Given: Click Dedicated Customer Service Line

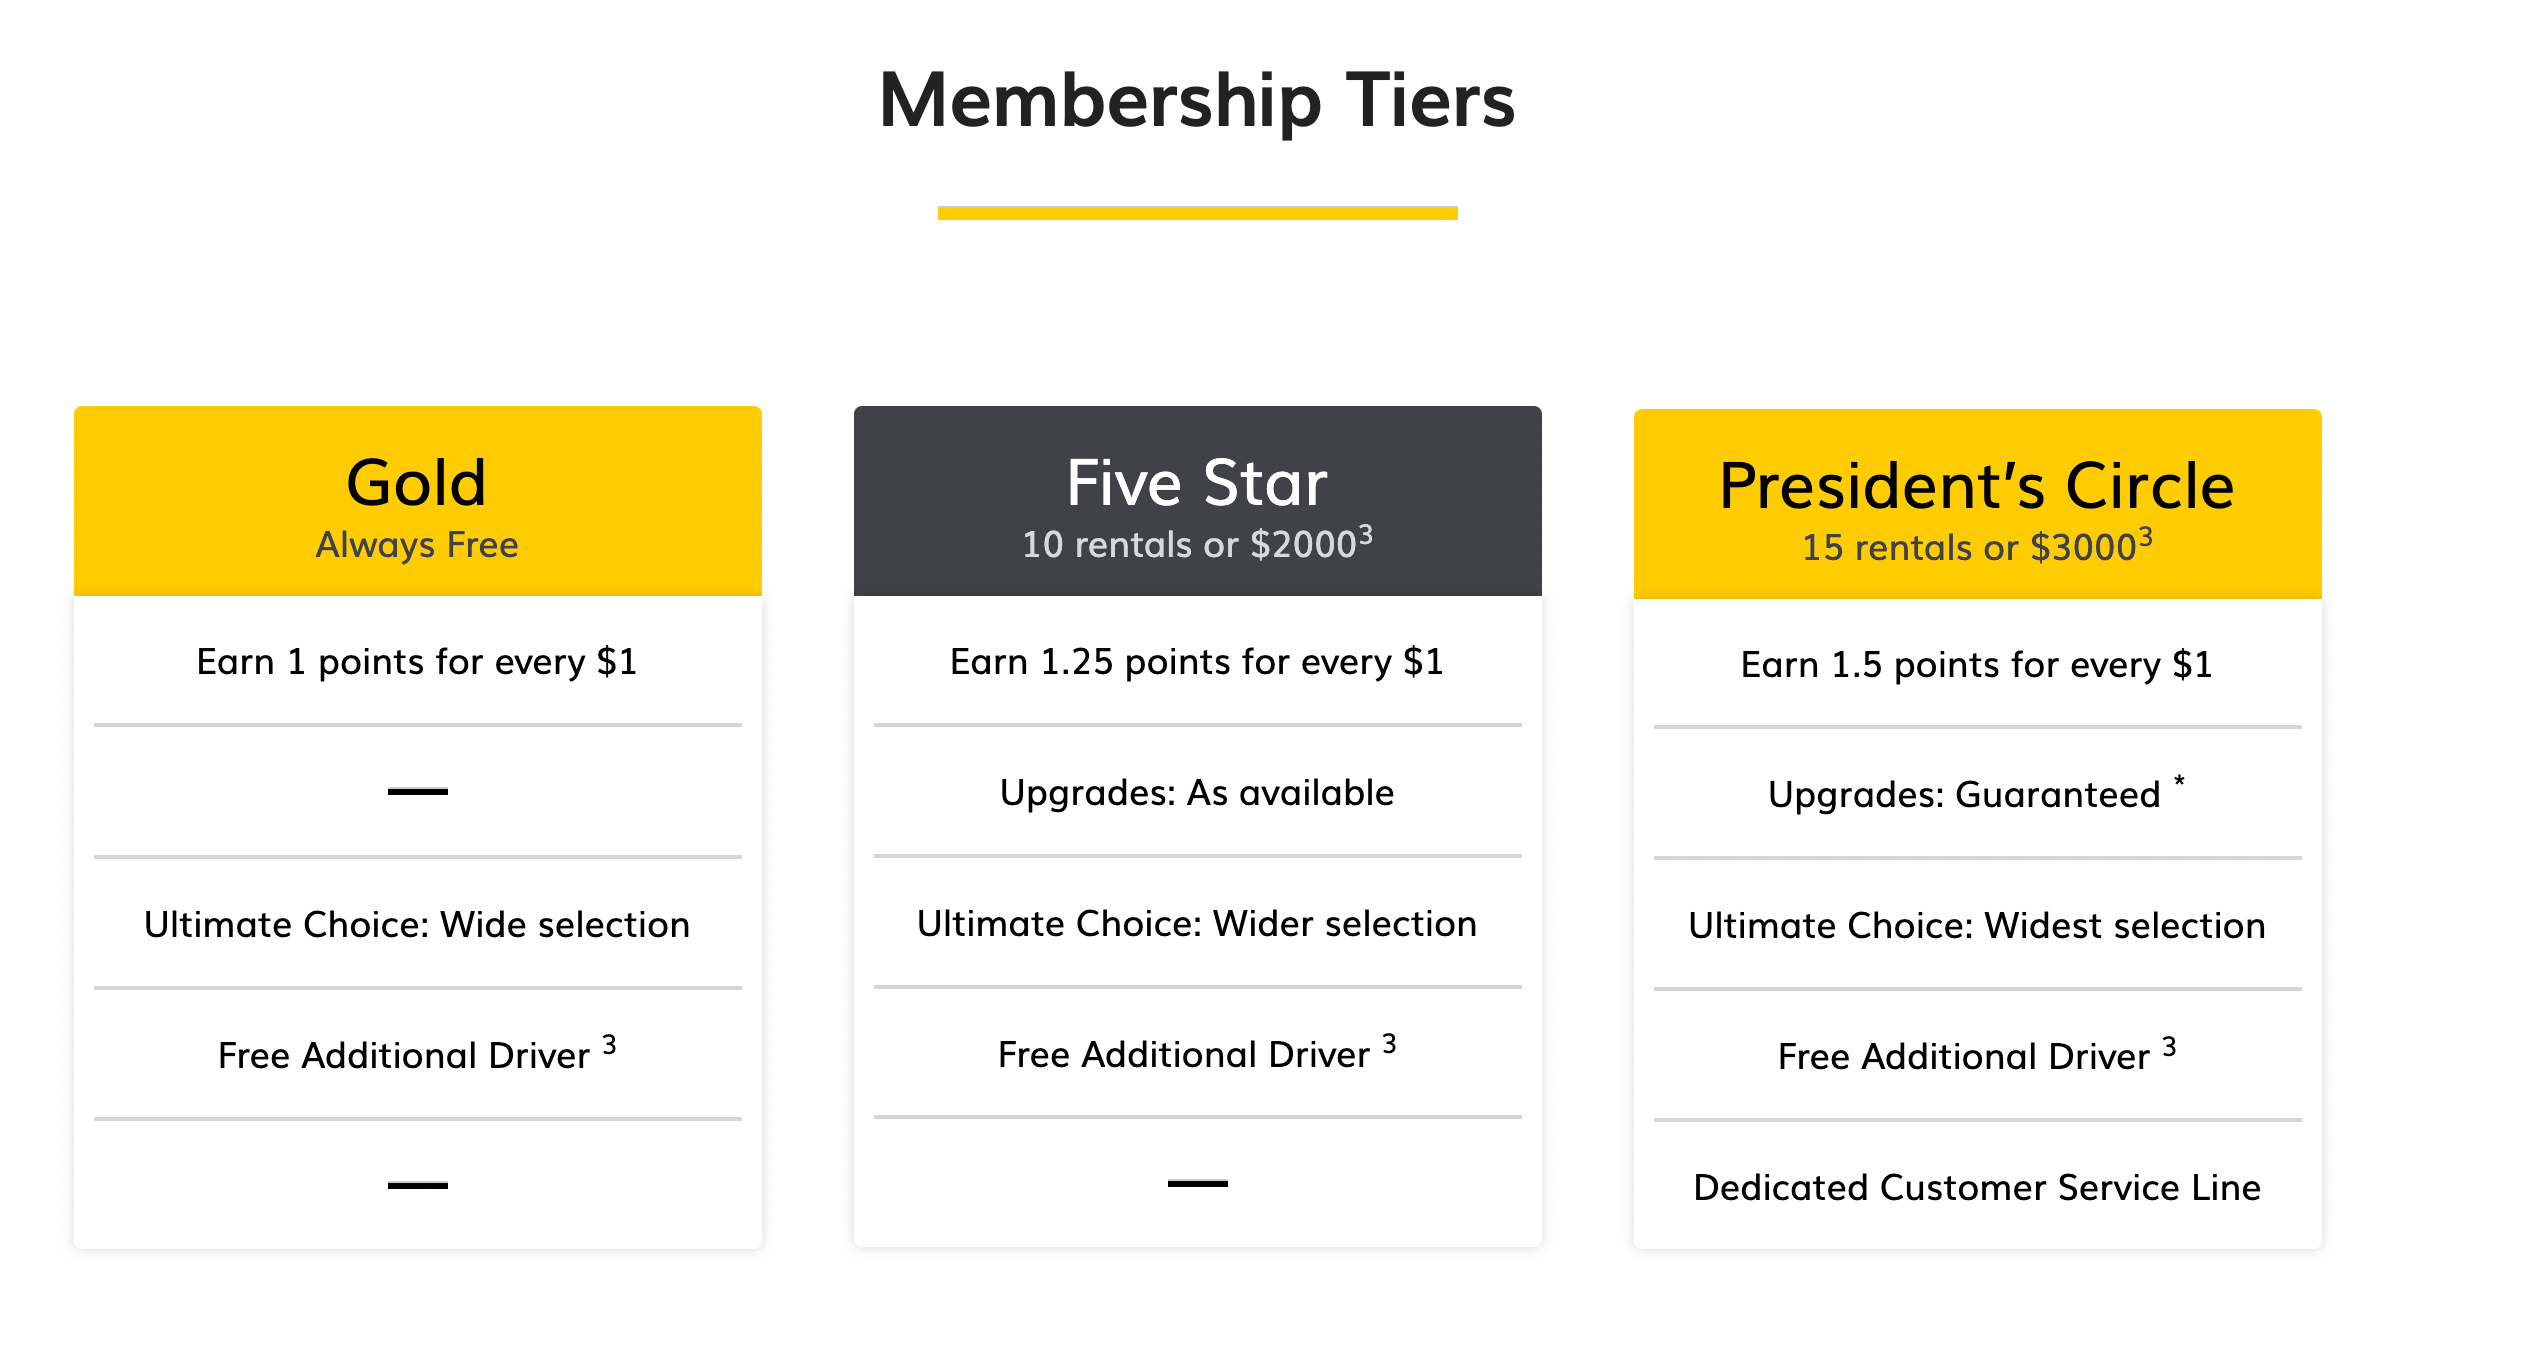Looking at the screenshot, I should [x=1977, y=1188].
